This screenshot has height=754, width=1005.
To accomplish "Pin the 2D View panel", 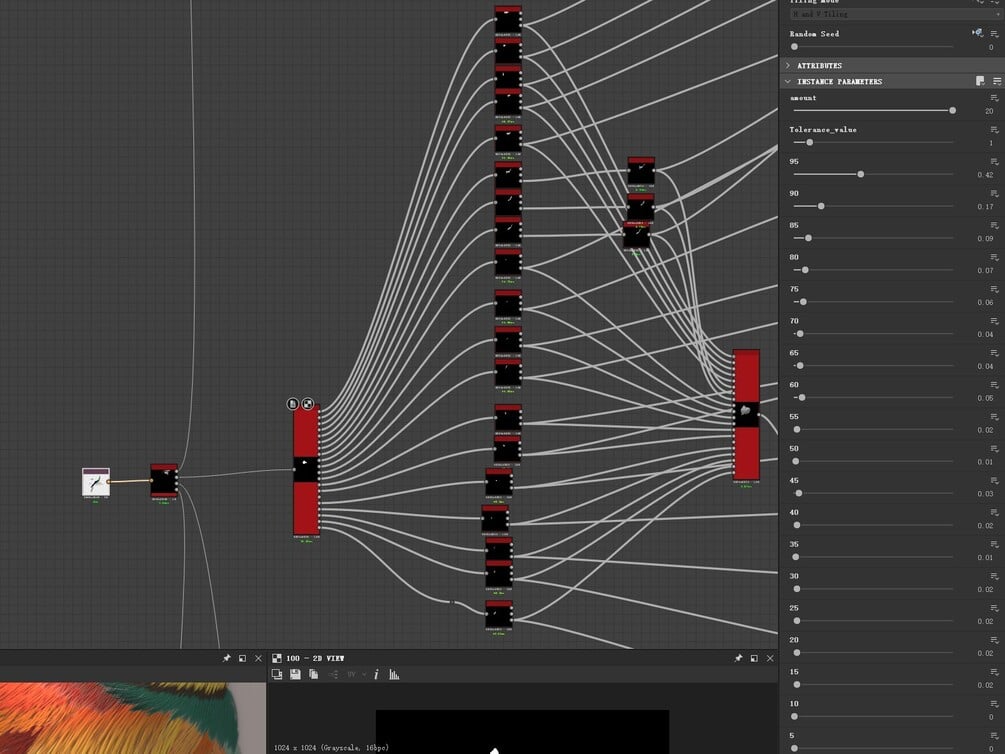I will click(738, 658).
